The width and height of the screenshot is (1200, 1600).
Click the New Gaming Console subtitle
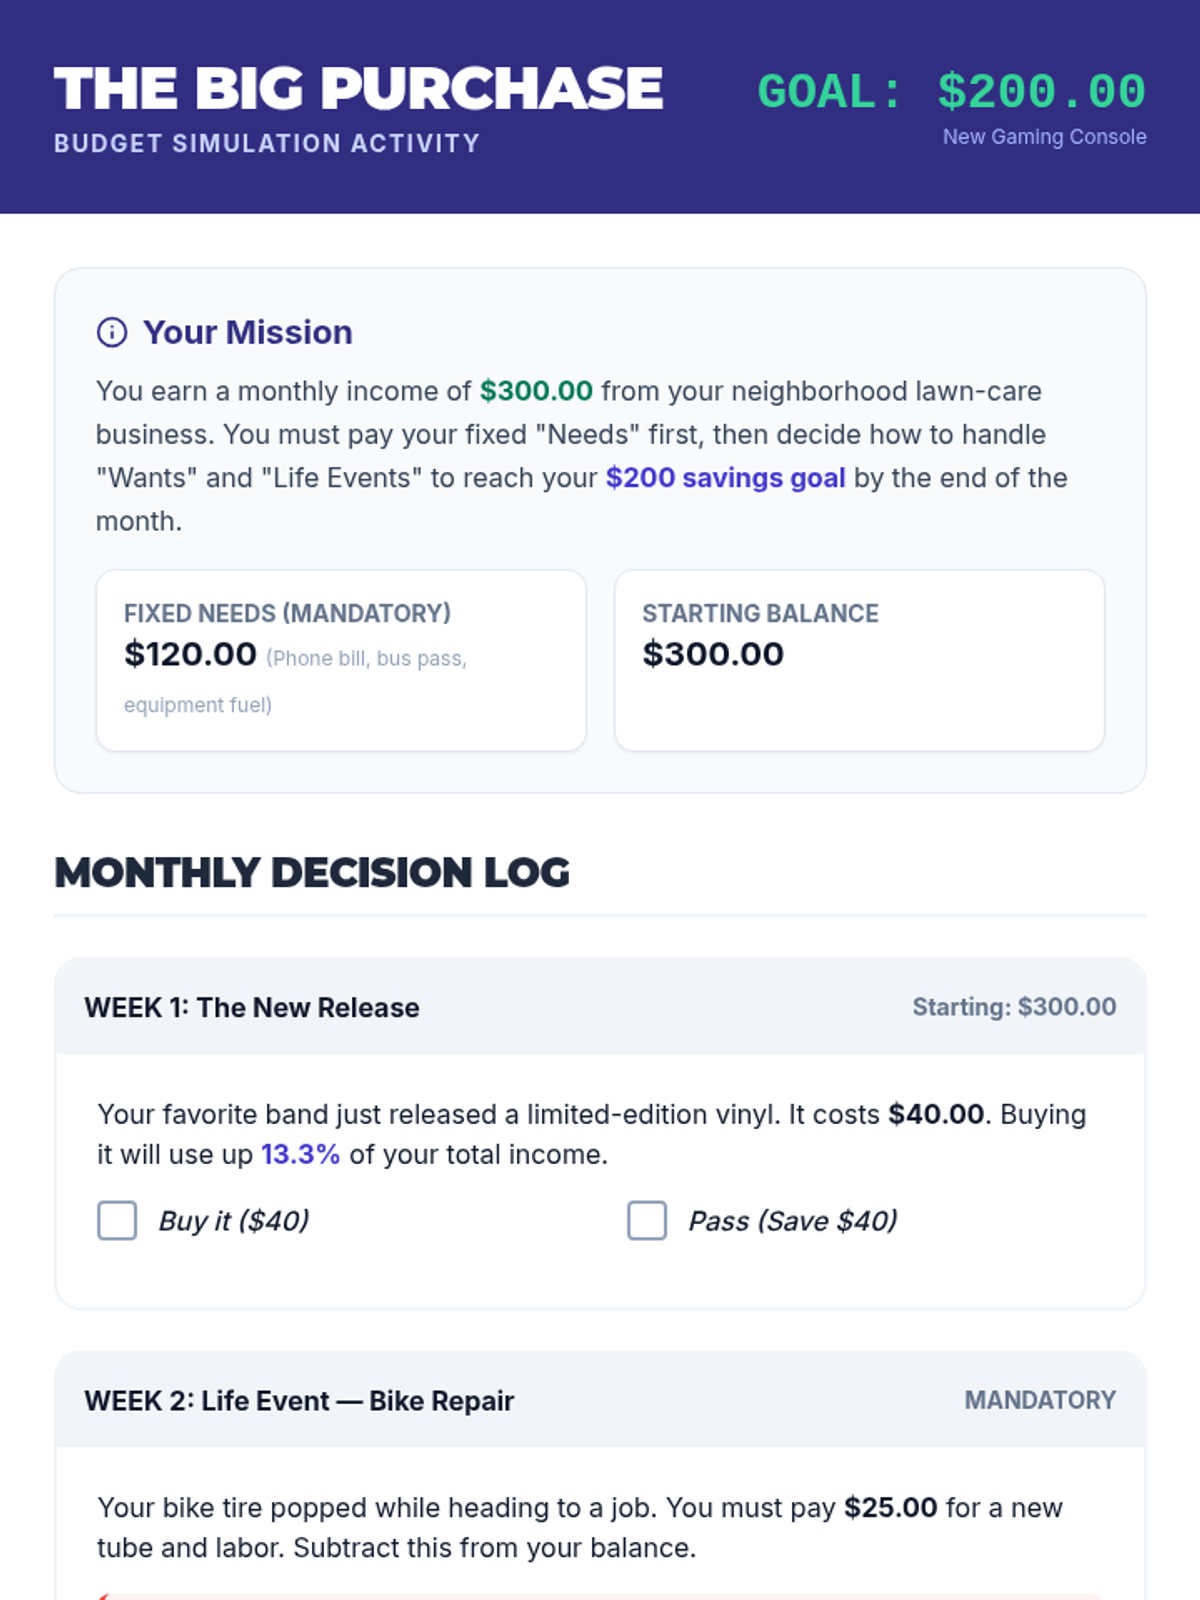(1044, 137)
